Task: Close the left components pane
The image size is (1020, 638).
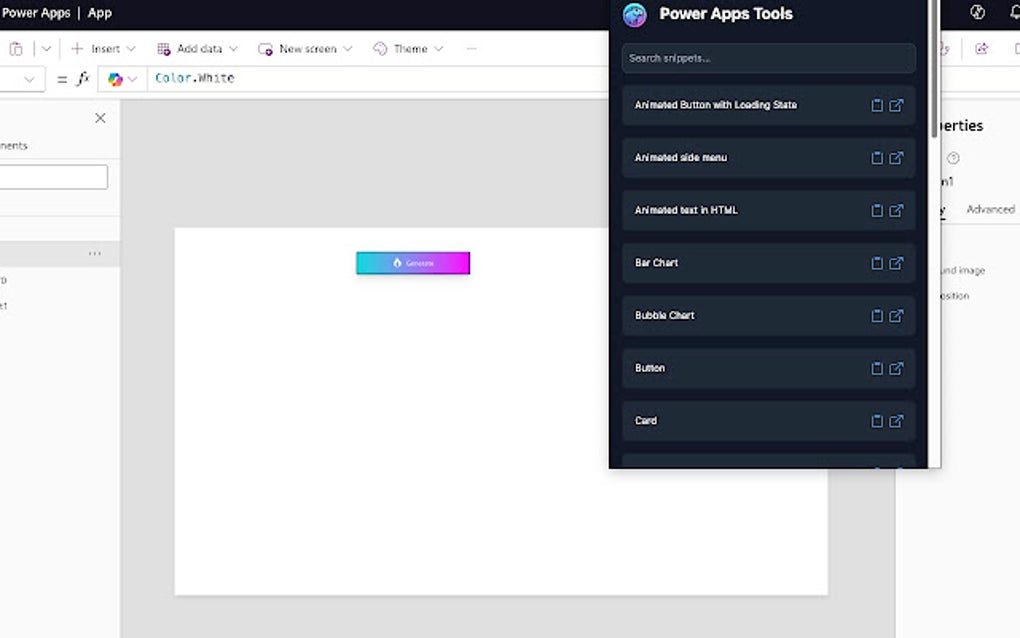Action: pyautogui.click(x=100, y=118)
